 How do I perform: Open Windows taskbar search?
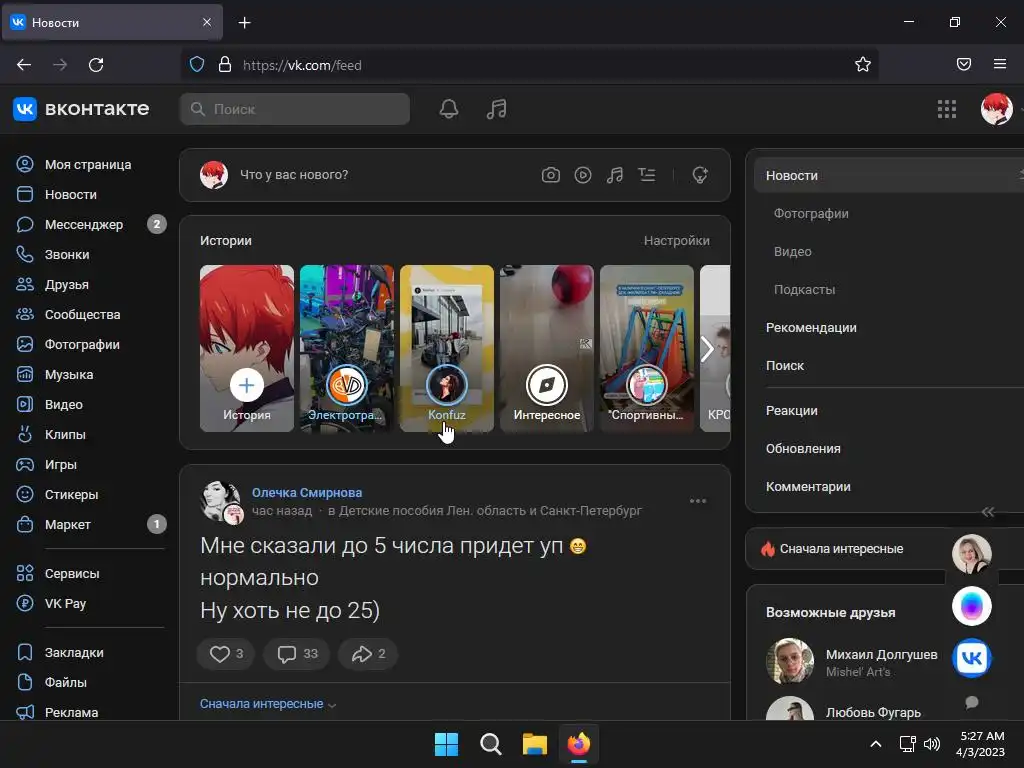(490, 744)
